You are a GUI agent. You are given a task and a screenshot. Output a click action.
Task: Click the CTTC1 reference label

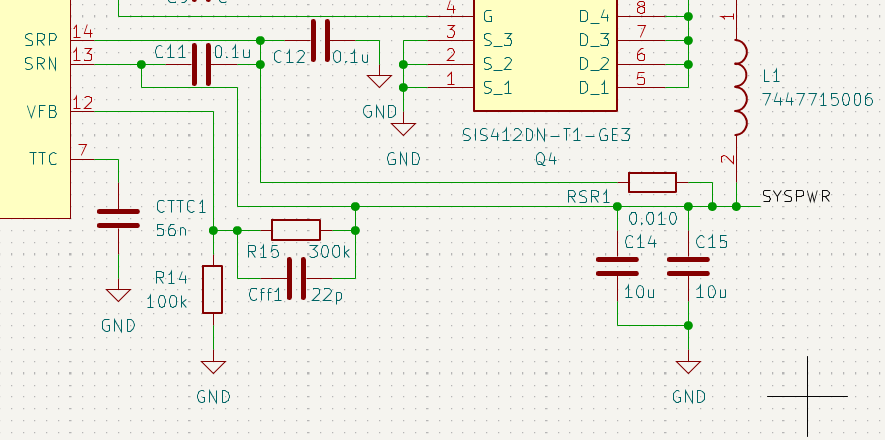point(181,207)
